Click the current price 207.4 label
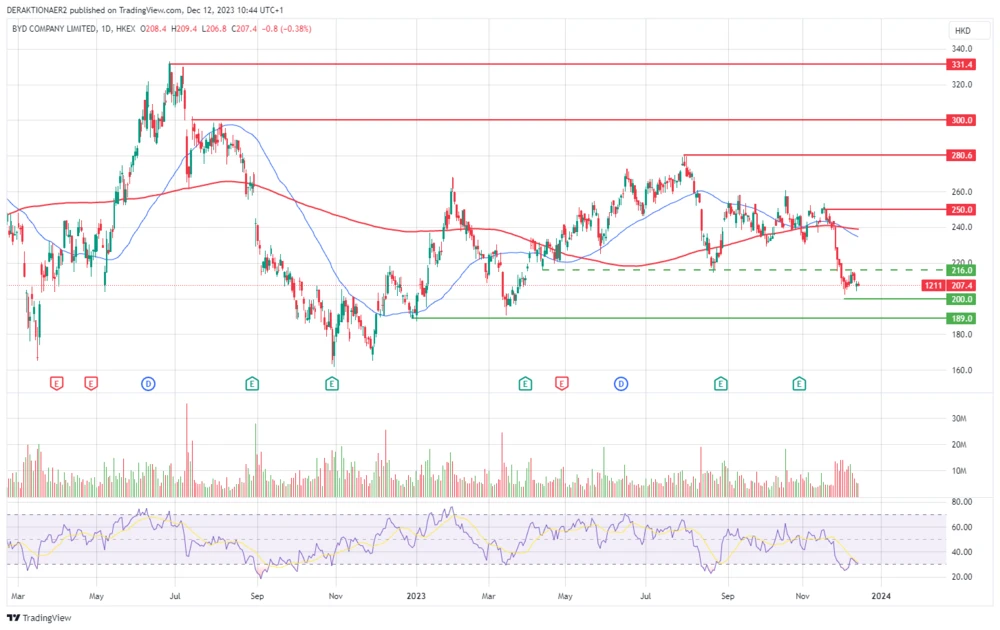This screenshot has height=630, width=1000. [x=961, y=286]
